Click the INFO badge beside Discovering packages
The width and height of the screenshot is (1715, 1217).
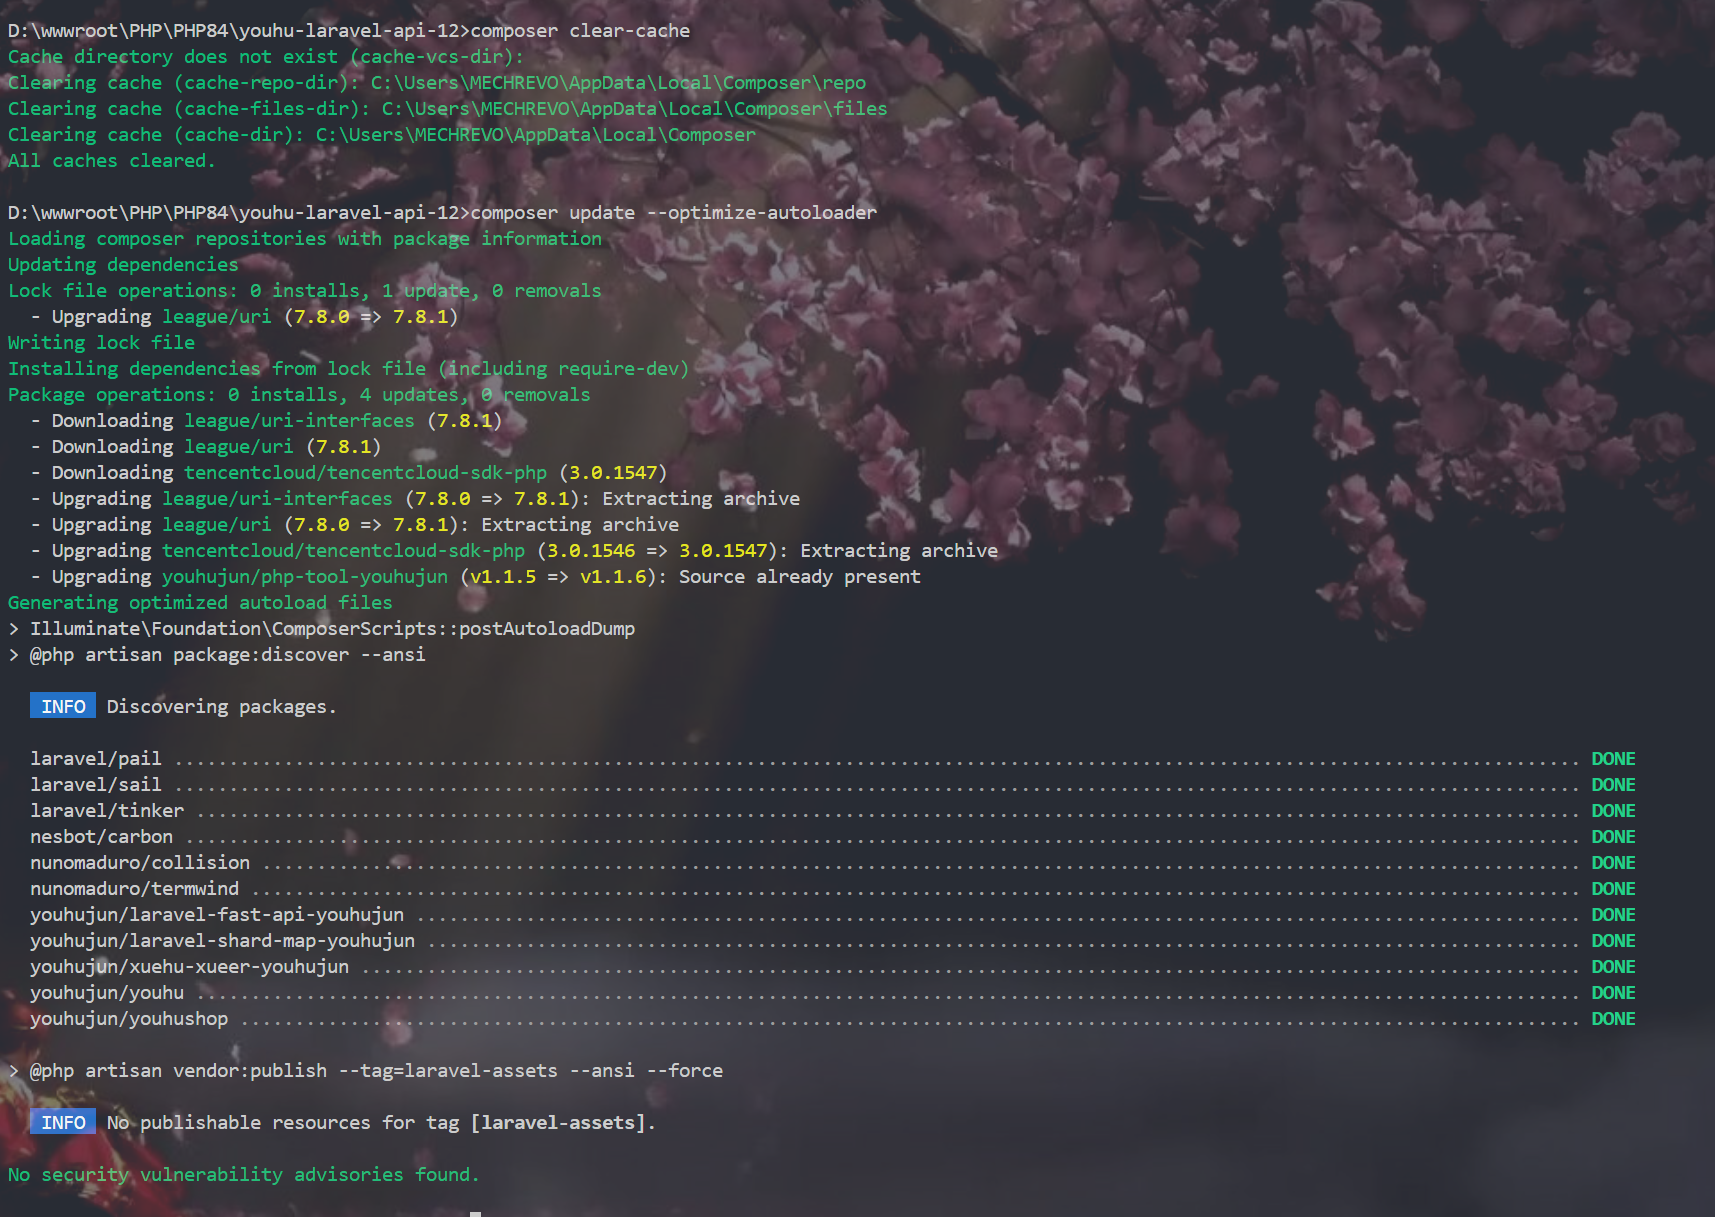click(x=63, y=706)
